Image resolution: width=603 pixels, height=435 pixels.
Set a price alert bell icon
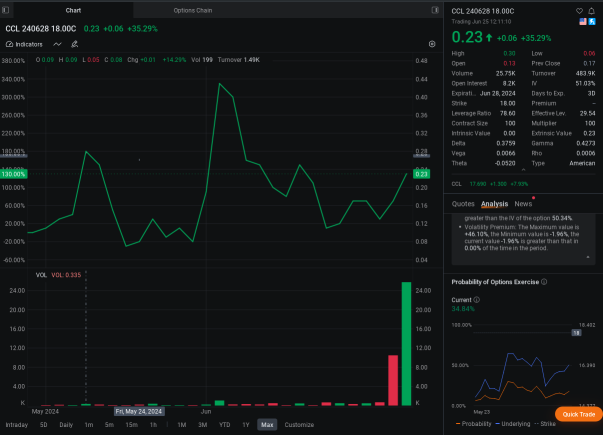[591, 11]
